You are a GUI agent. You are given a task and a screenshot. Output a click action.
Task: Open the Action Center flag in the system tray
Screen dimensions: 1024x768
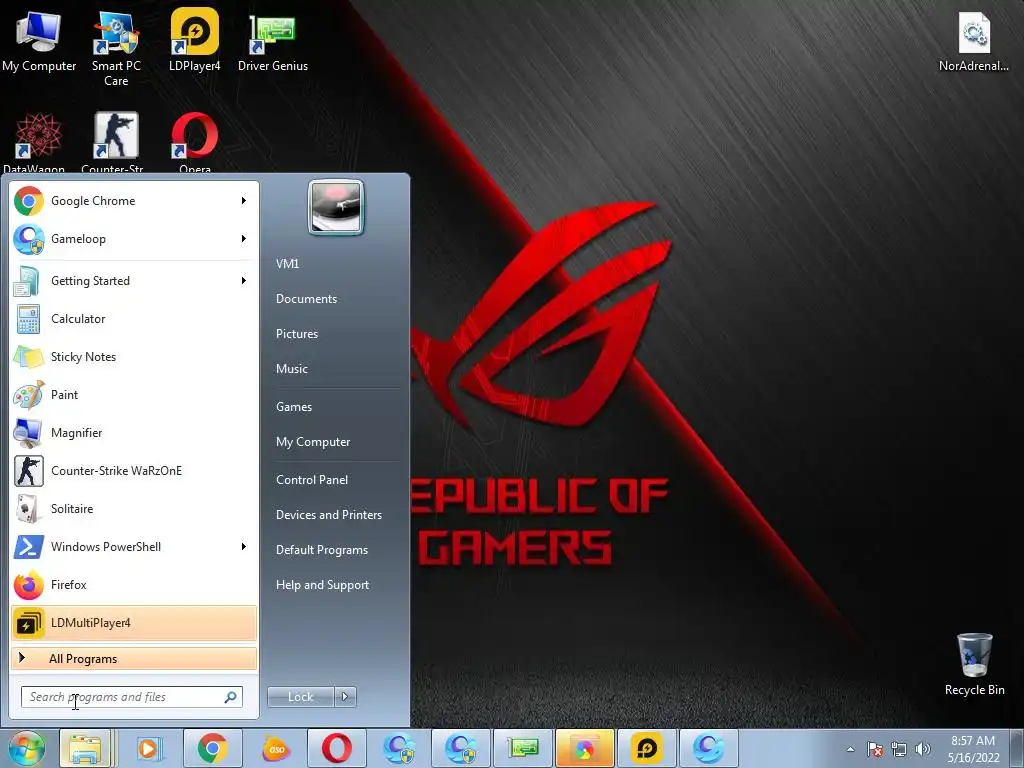[x=874, y=749]
